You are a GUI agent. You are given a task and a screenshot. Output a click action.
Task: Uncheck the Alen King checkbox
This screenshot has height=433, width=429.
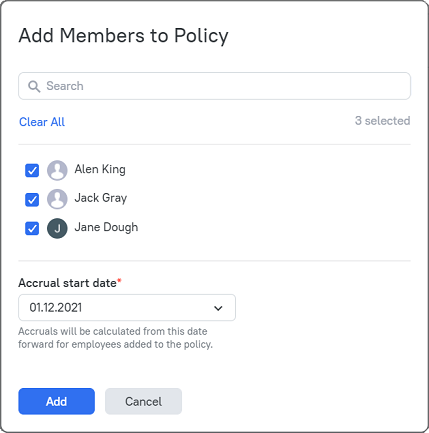tap(32, 171)
